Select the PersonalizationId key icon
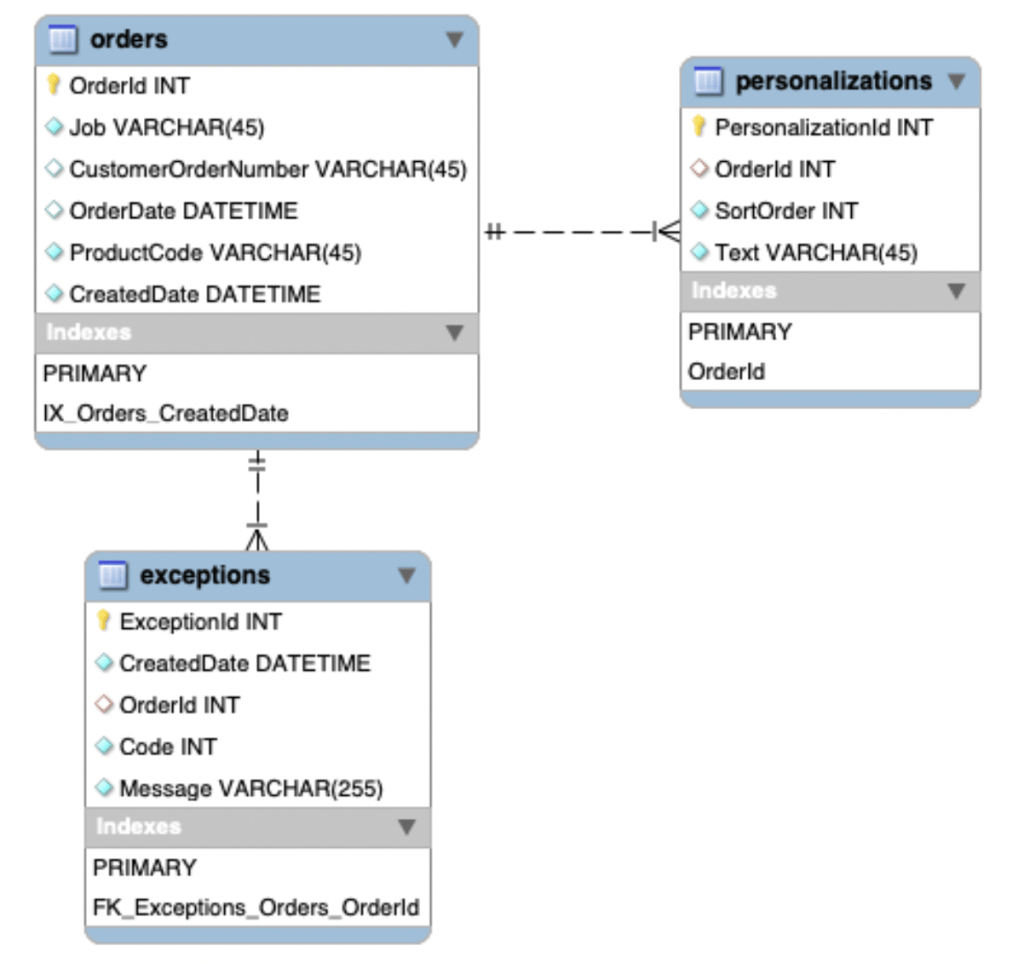The height and width of the screenshot is (963, 1024). click(699, 127)
